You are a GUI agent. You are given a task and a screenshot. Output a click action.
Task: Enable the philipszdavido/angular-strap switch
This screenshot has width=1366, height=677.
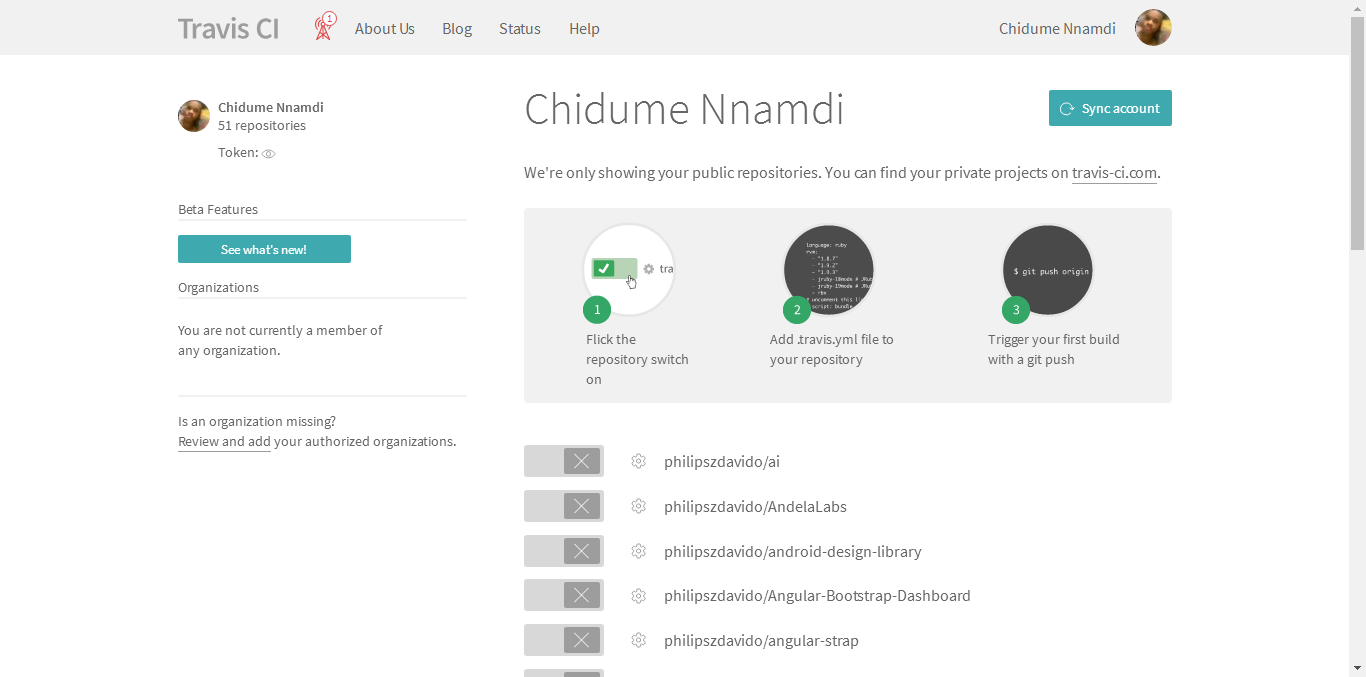point(564,640)
